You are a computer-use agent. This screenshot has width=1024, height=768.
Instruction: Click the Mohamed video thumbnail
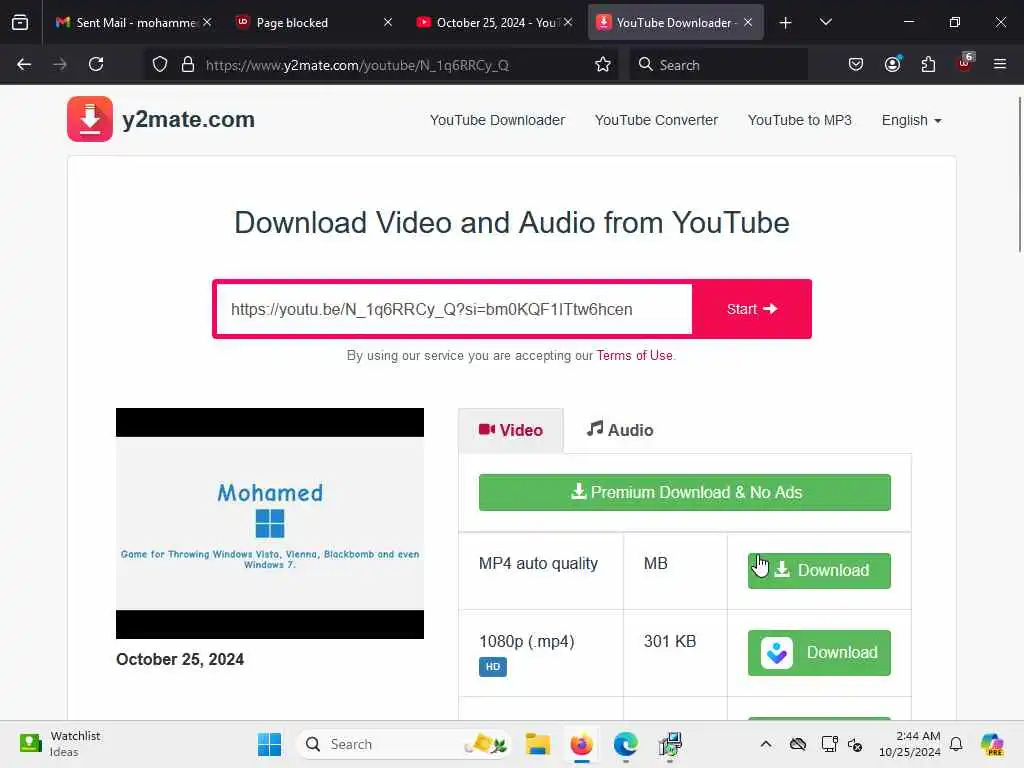[270, 523]
